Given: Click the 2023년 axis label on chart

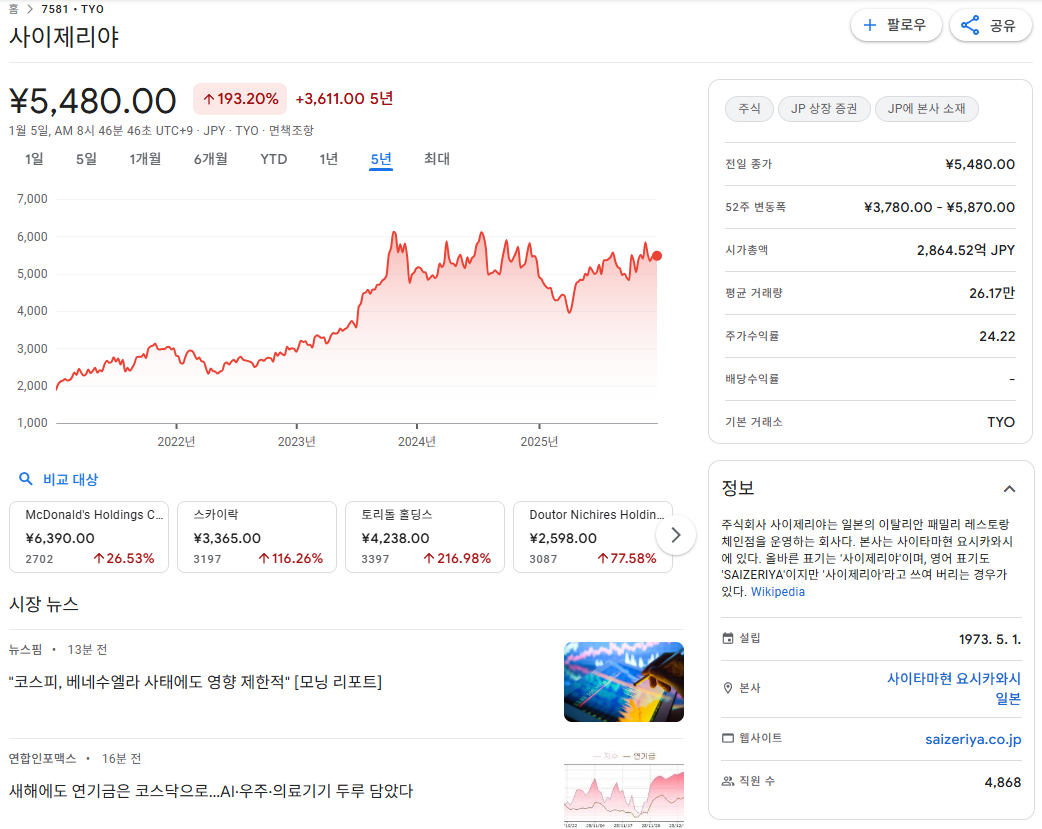Looking at the screenshot, I should pyautogui.click(x=296, y=441).
